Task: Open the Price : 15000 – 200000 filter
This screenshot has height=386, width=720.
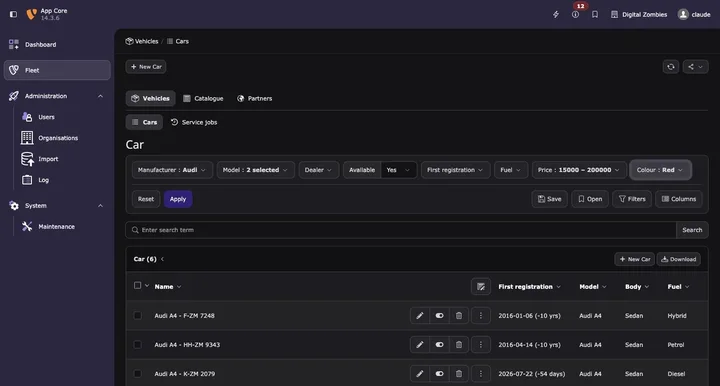Action: [x=579, y=170]
